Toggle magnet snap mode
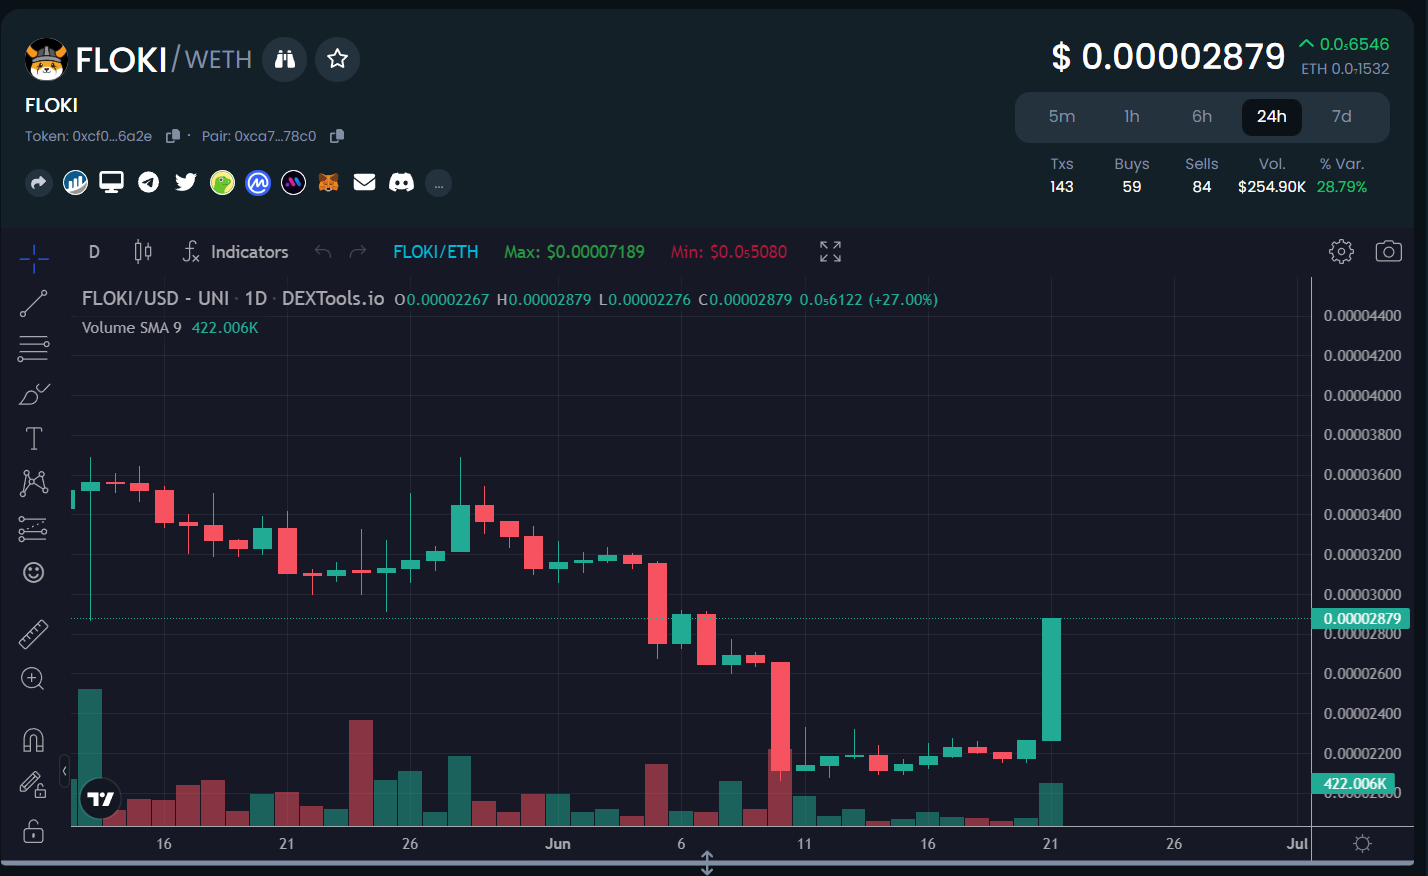Screen dimensions: 1428x876 tap(33, 740)
